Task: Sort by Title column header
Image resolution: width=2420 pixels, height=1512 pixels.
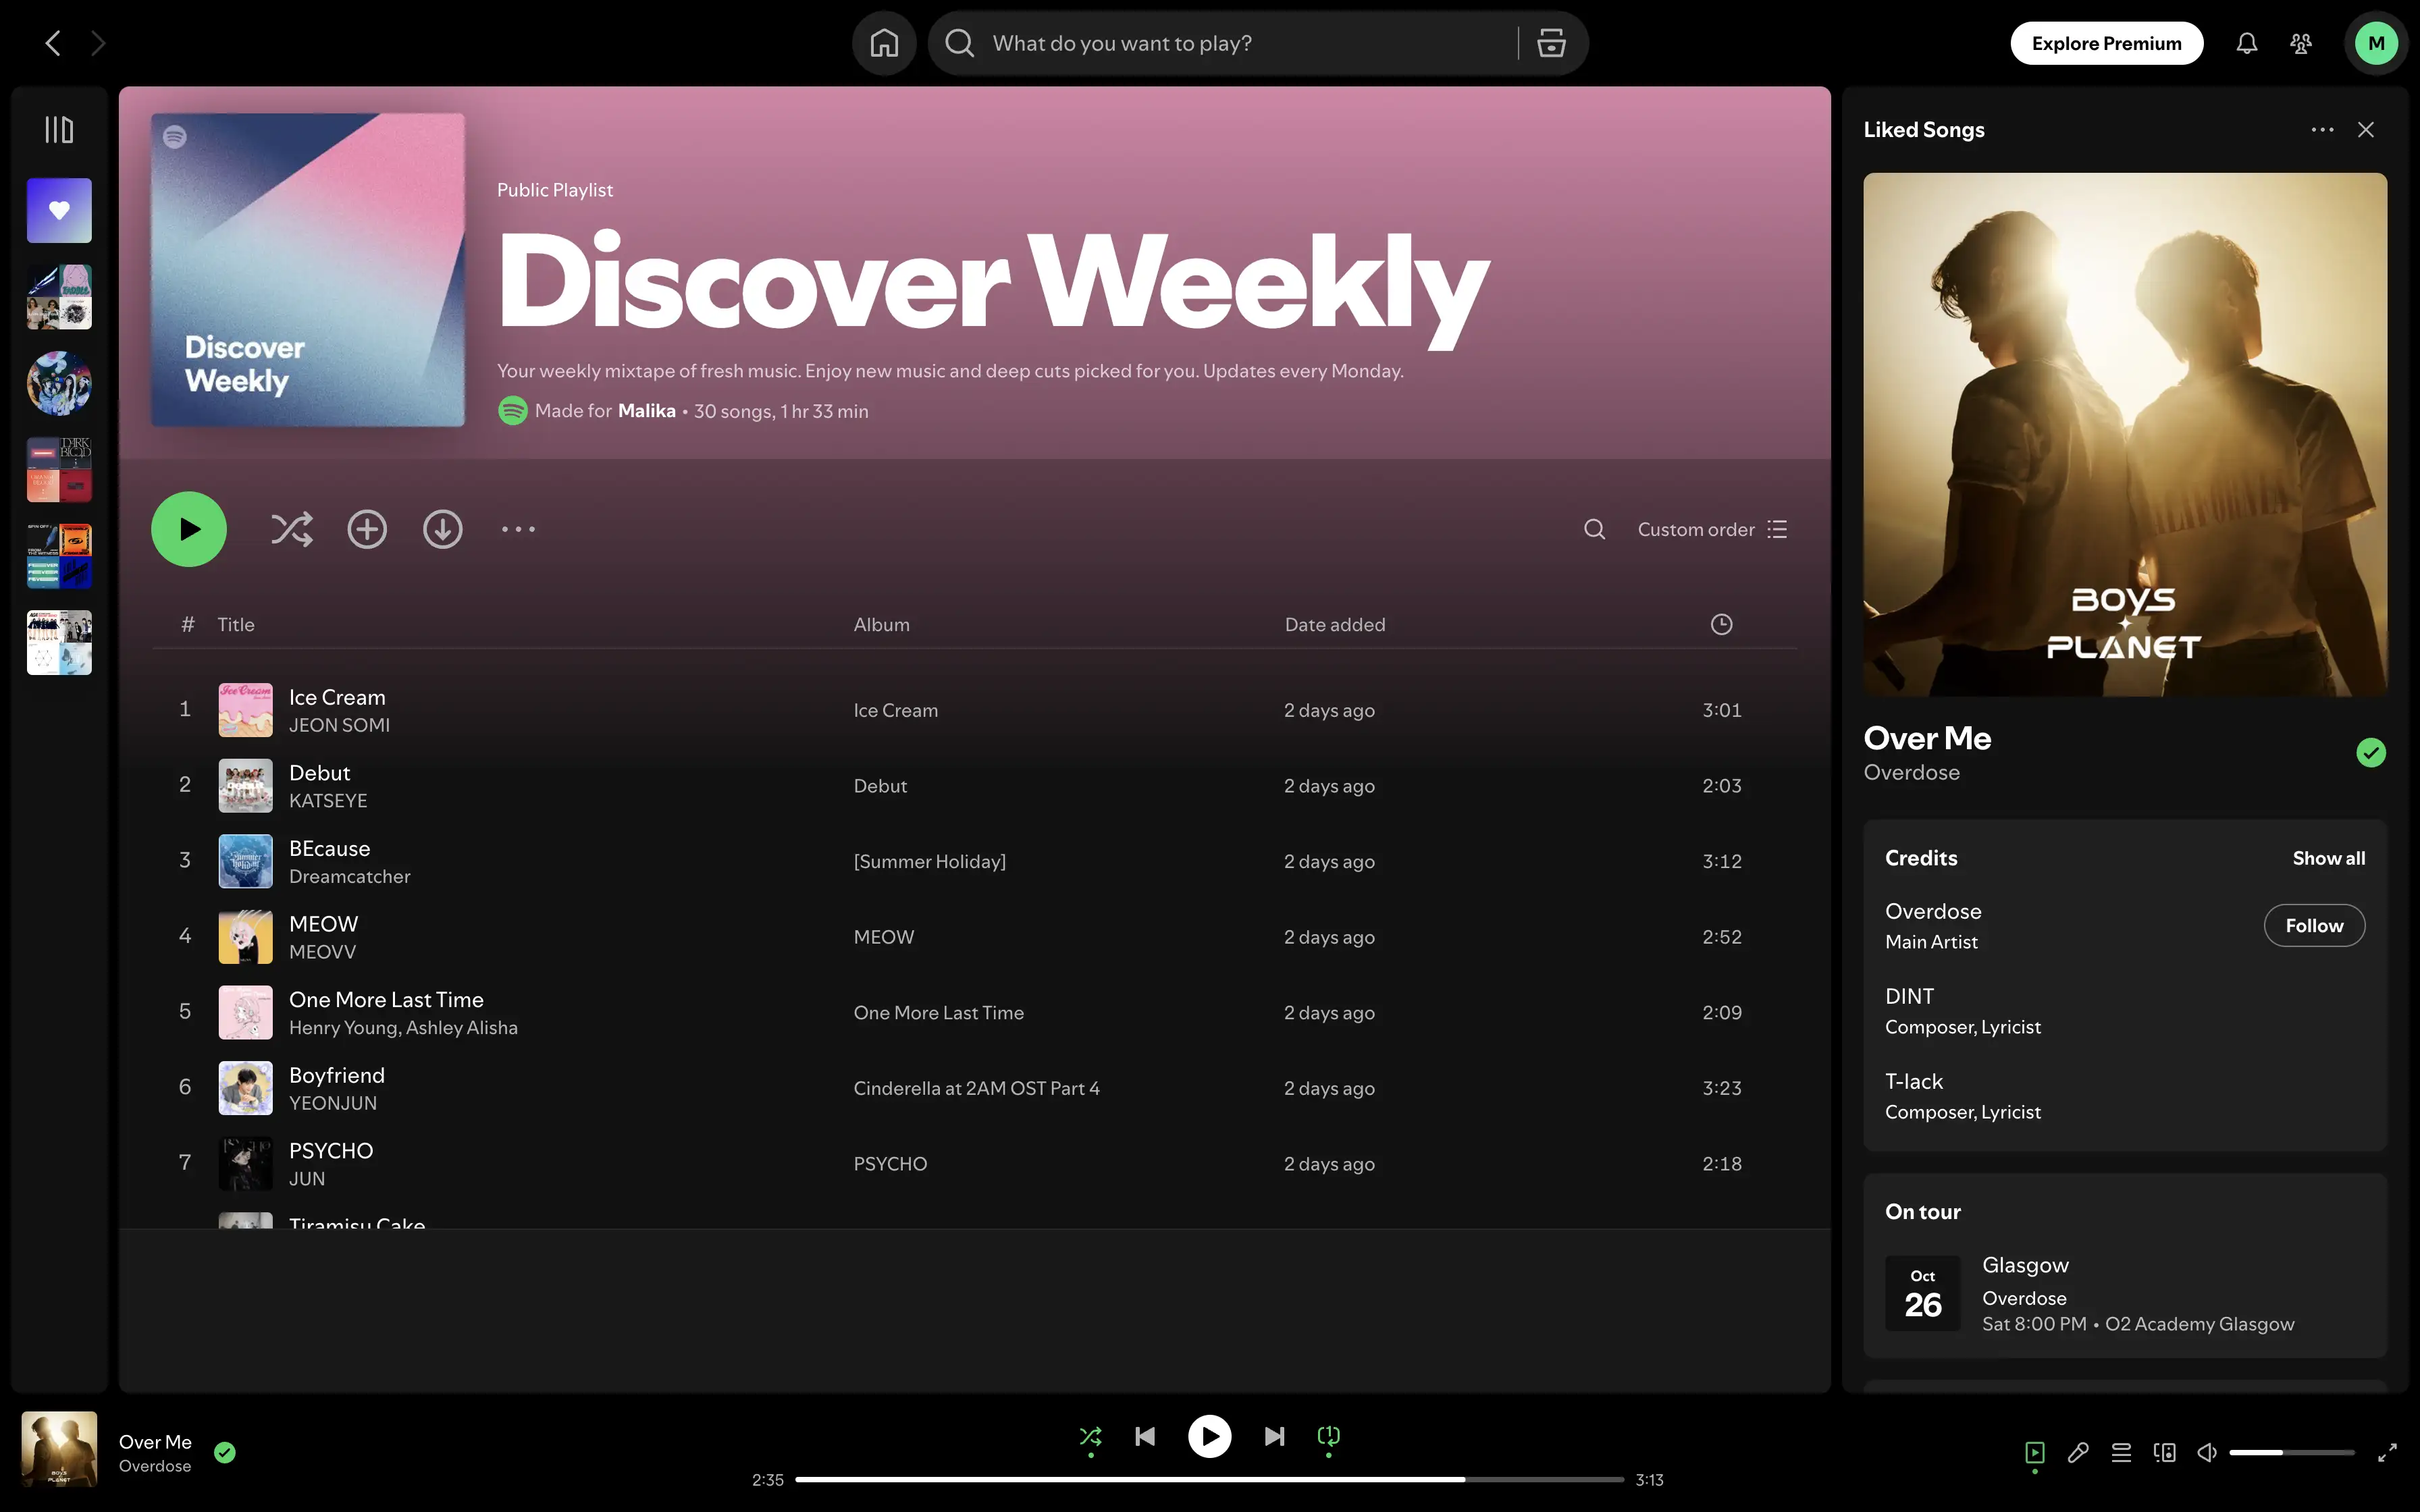Action: tap(236, 625)
